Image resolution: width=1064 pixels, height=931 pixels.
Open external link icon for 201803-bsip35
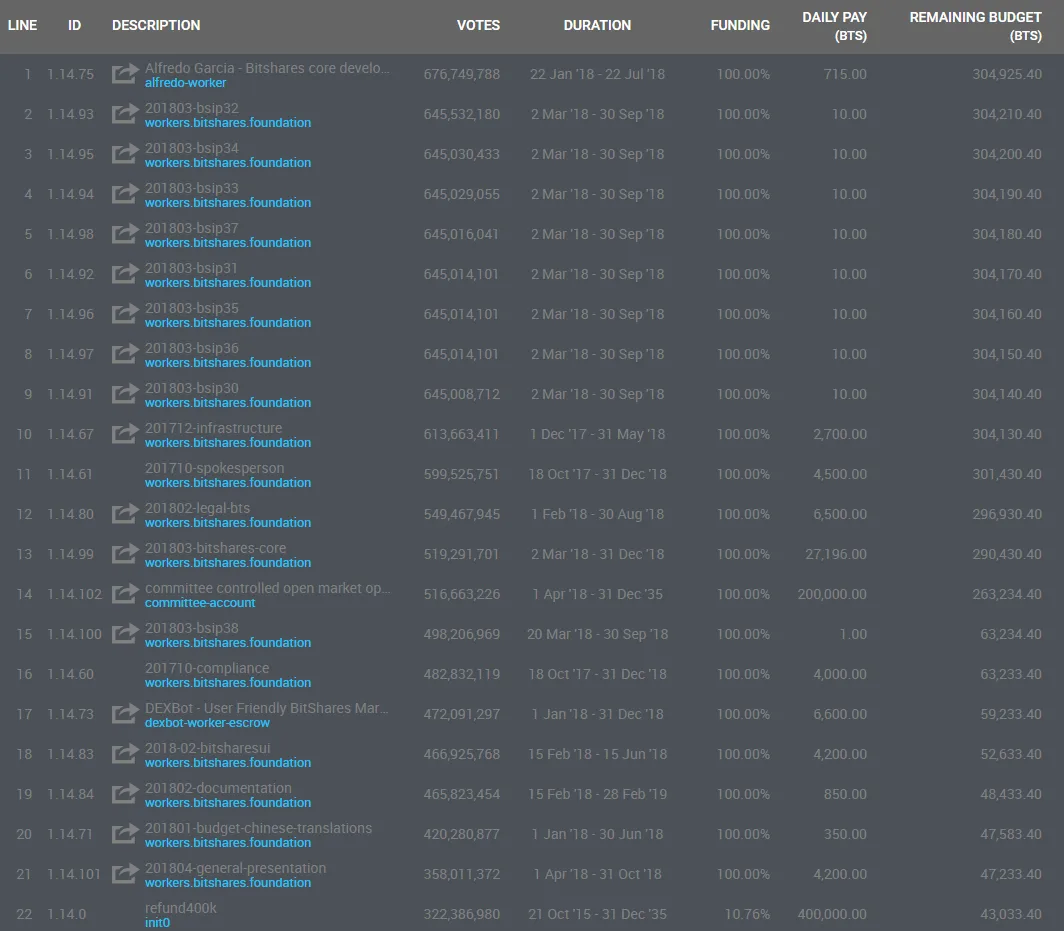pyautogui.click(x=125, y=314)
